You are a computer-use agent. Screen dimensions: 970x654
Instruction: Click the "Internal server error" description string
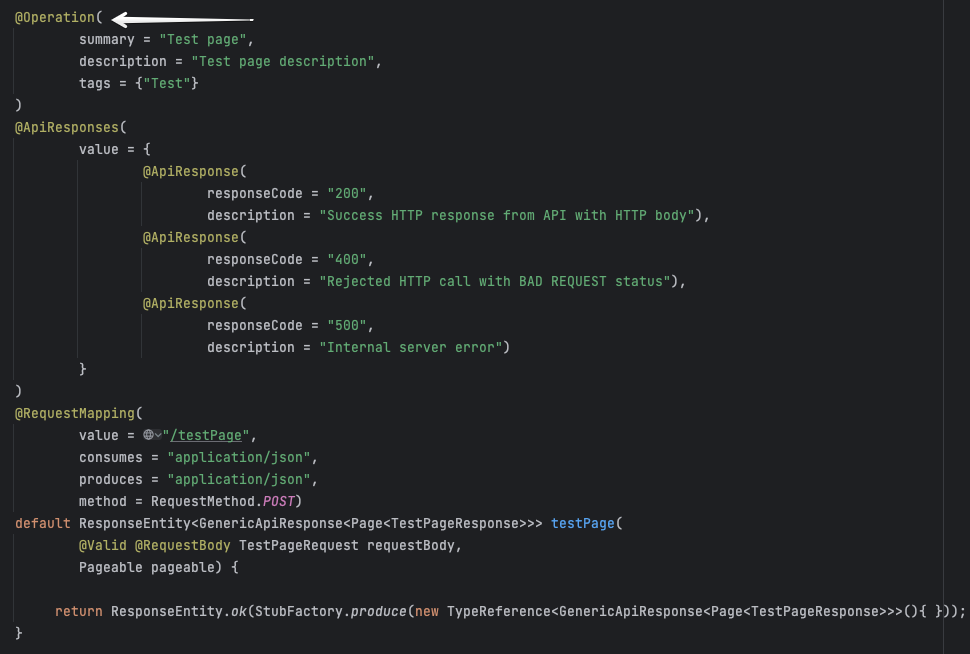click(411, 347)
